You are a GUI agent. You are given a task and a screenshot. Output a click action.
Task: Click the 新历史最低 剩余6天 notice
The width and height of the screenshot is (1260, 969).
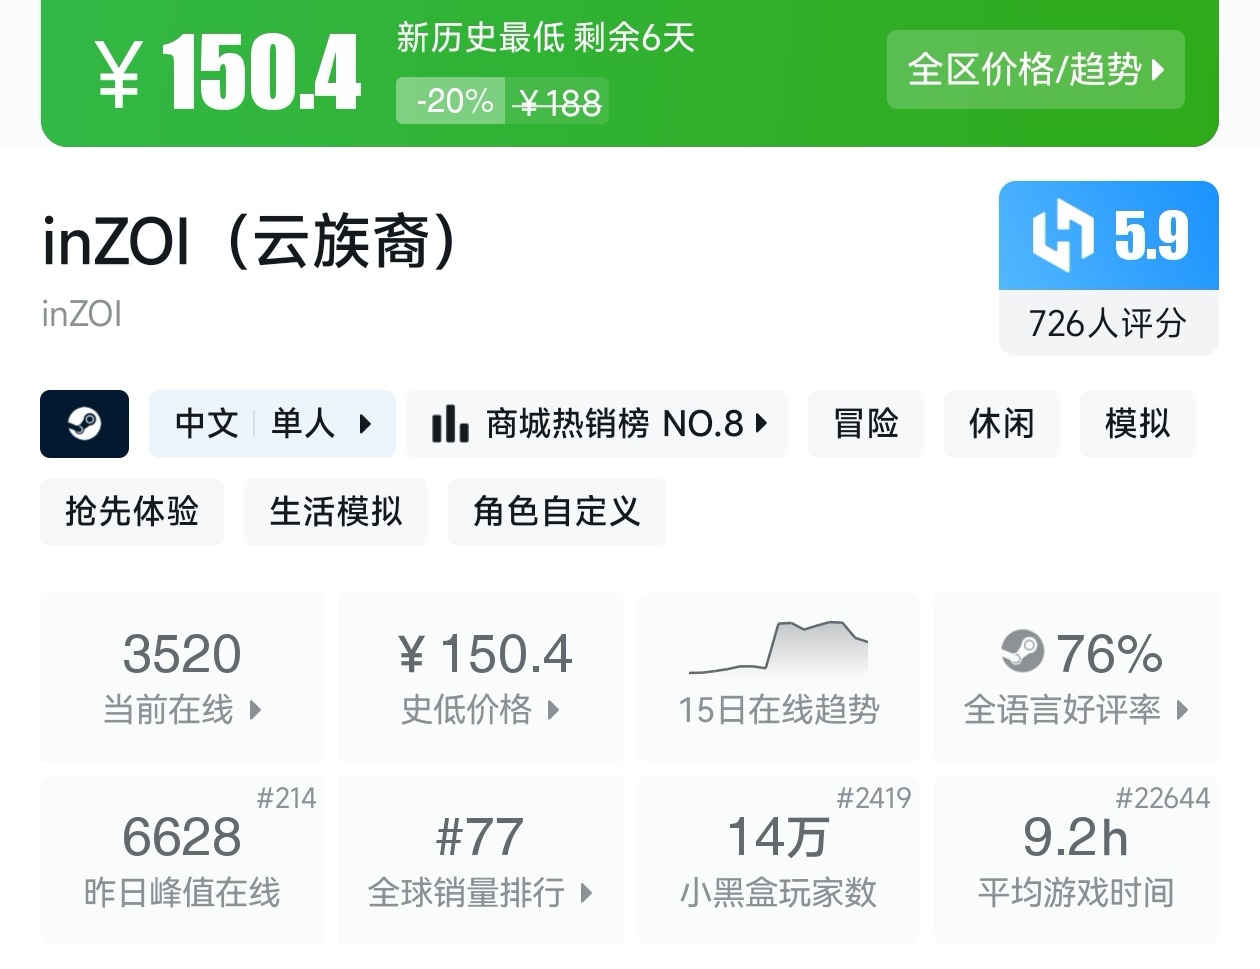545,38
